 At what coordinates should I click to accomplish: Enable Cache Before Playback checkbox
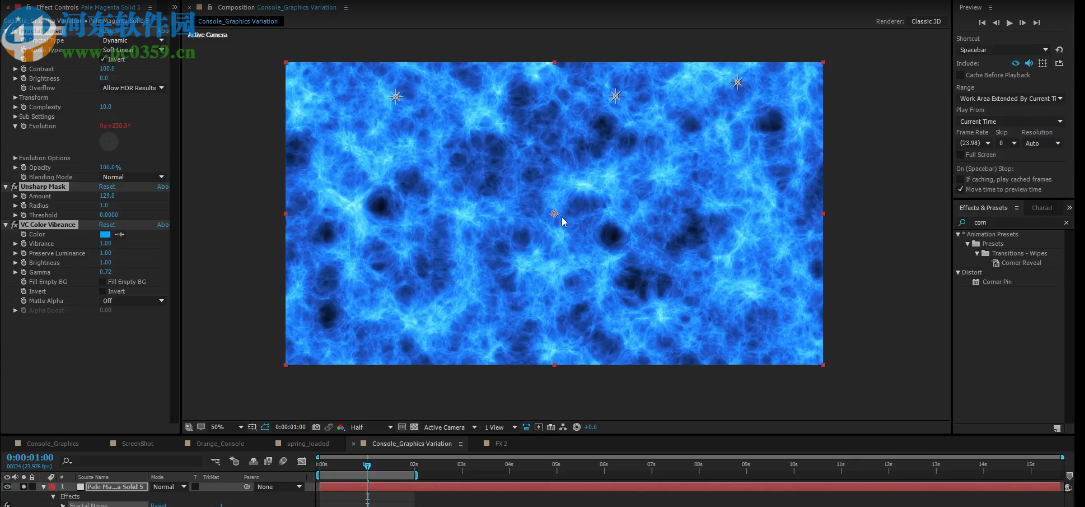961,75
